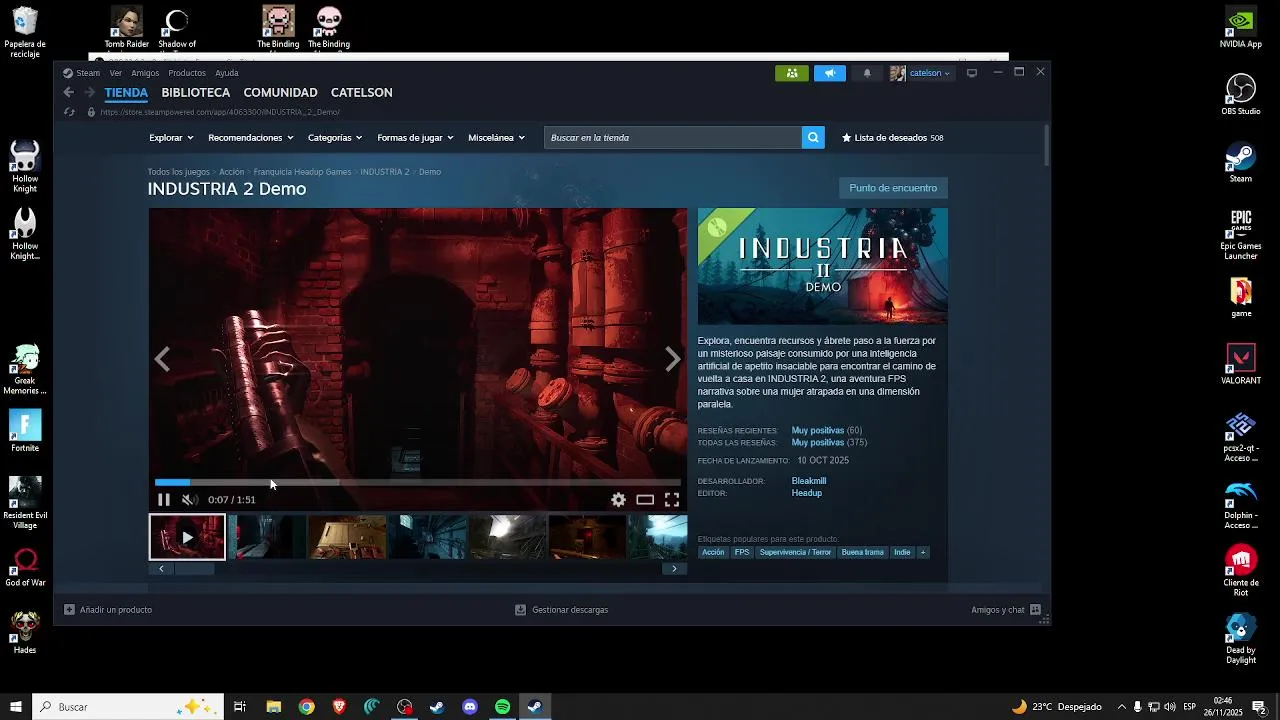
Task: Open Supervivencia / Terror tag
Action: [x=795, y=552]
